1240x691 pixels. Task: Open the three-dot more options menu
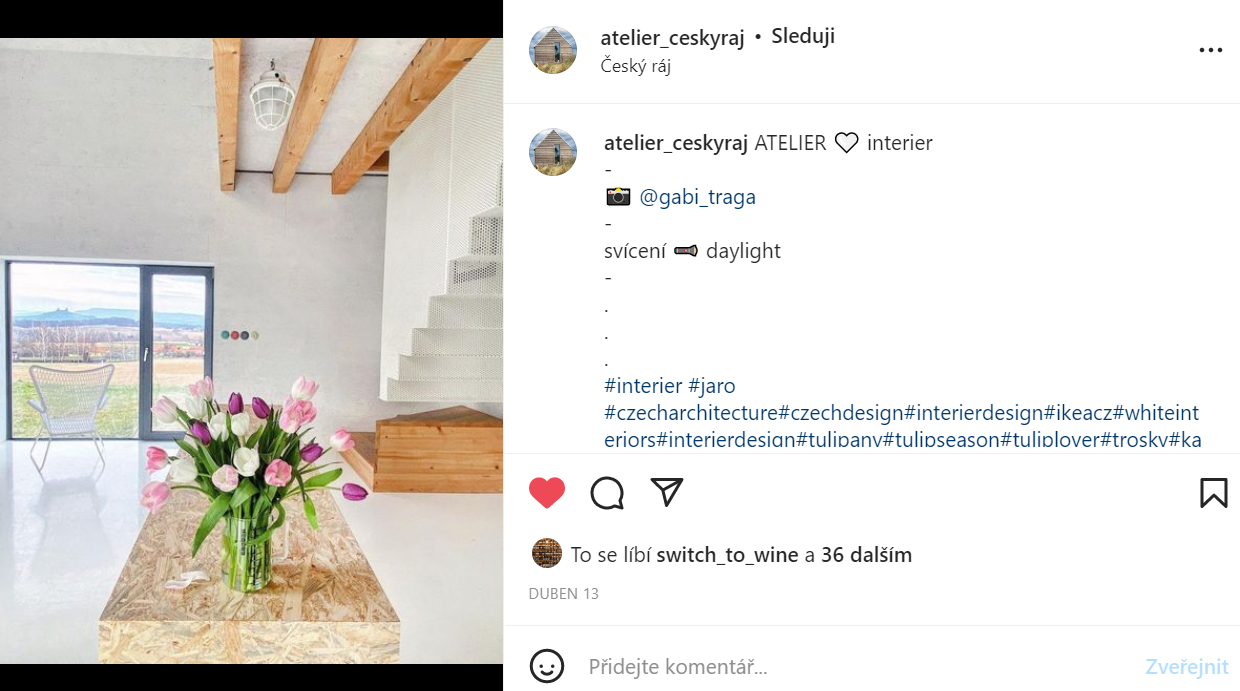tap(1210, 51)
